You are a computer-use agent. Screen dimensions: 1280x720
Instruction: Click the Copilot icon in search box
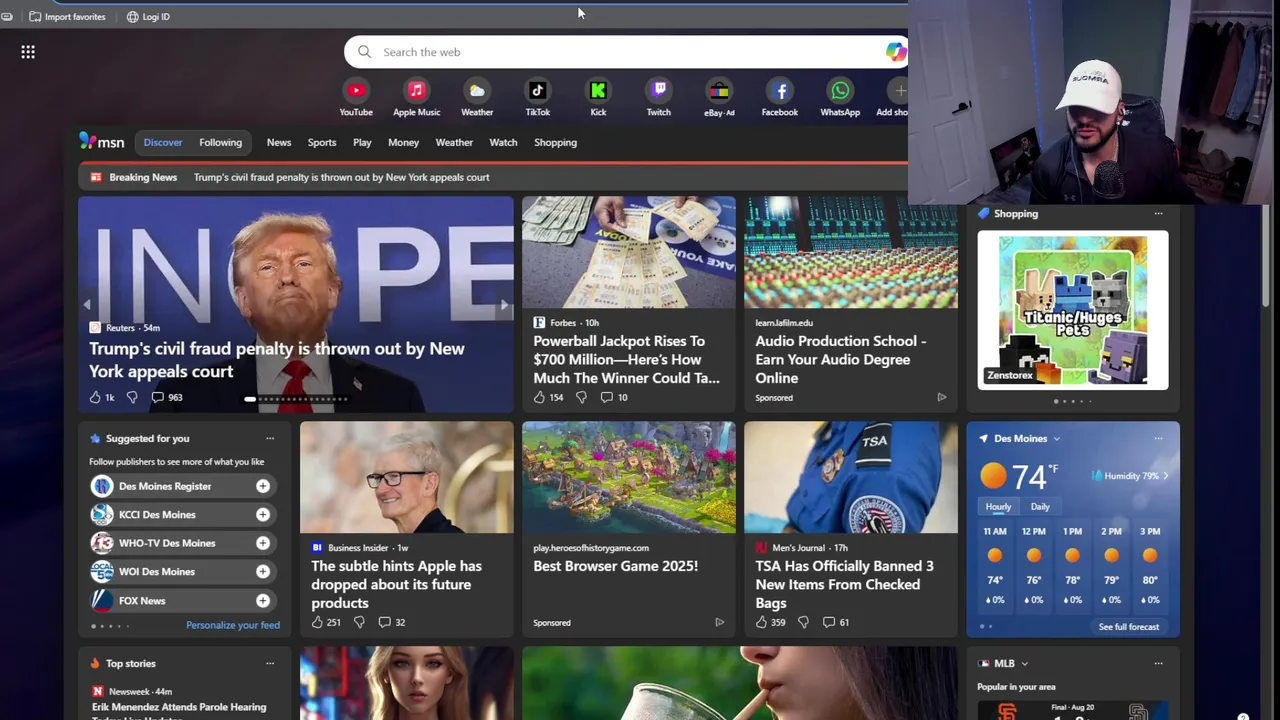tap(895, 52)
